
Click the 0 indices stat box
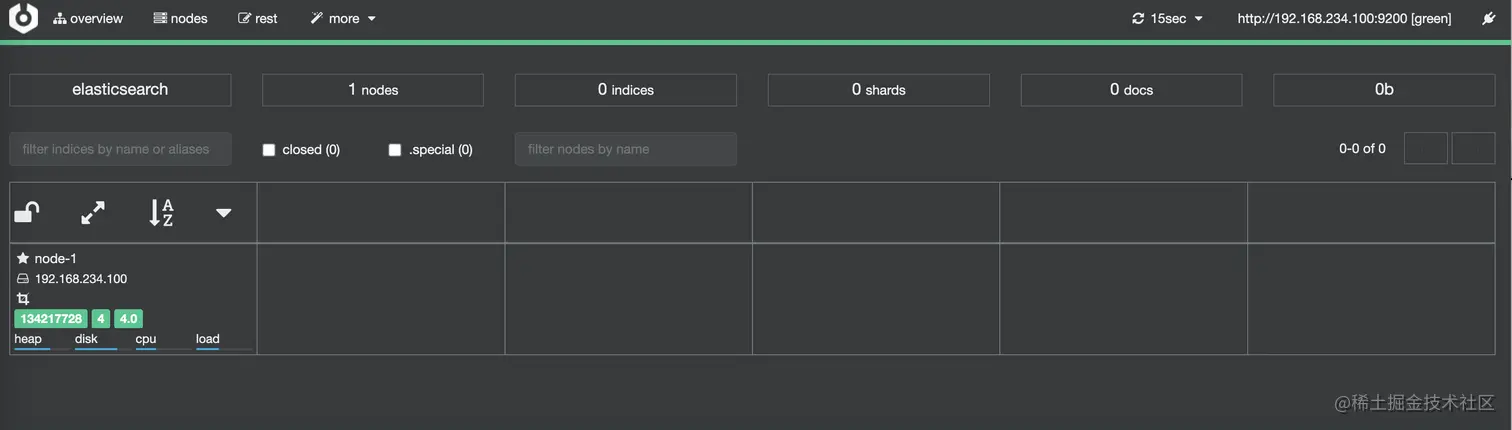(x=626, y=90)
